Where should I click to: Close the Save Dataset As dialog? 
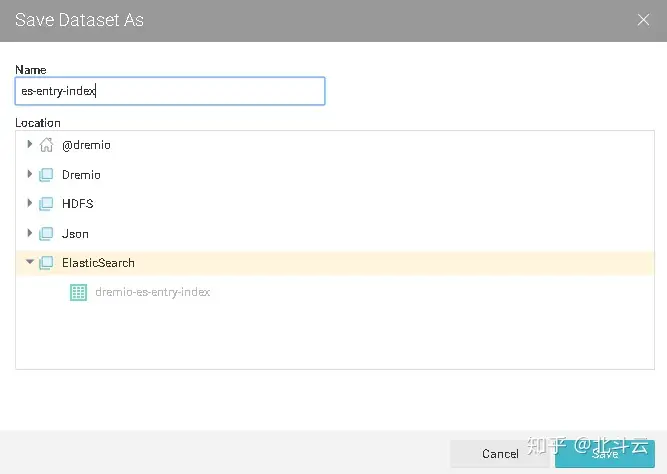pyautogui.click(x=644, y=20)
